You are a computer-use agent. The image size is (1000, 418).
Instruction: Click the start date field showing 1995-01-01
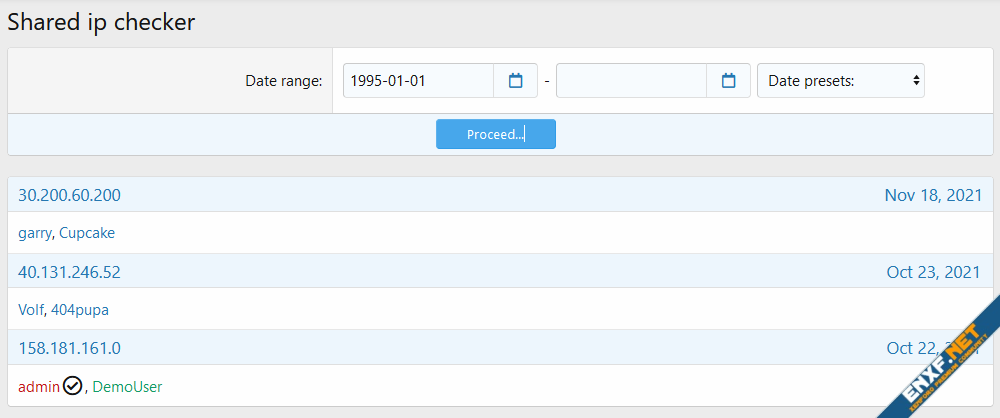pos(418,81)
